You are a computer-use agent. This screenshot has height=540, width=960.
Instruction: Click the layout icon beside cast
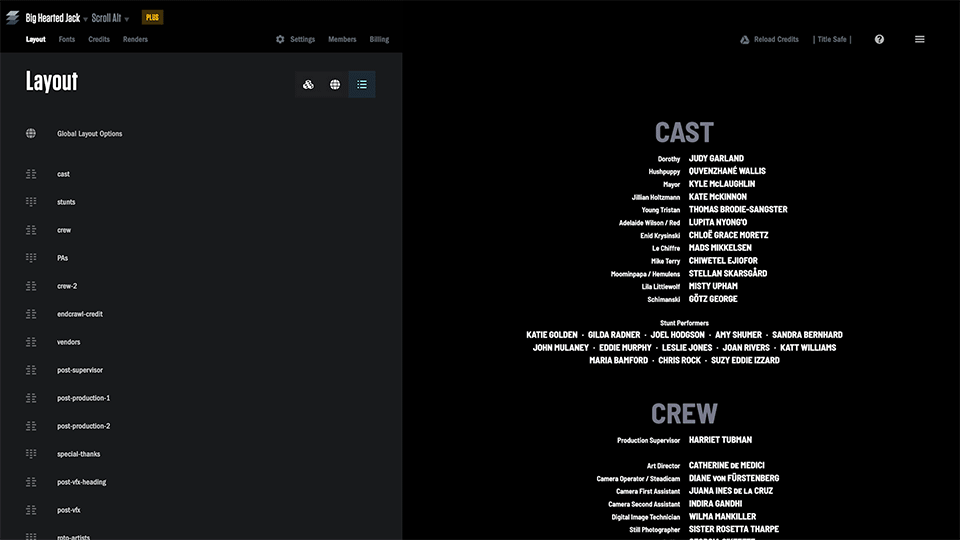coord(31,174)
